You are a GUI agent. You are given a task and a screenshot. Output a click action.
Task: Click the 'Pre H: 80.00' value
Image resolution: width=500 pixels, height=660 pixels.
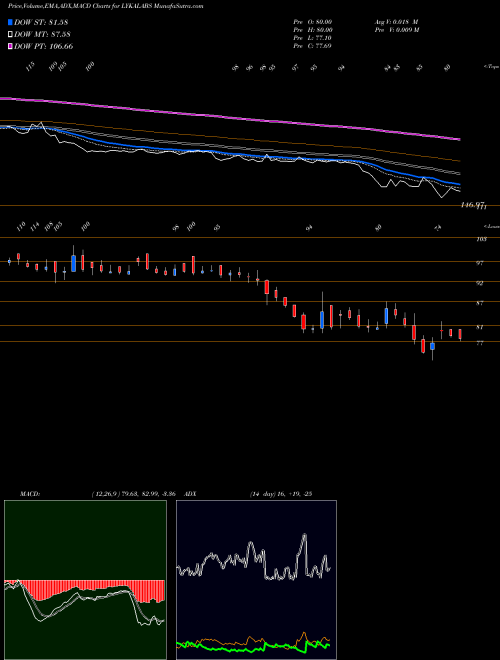(x=313, y=30)
